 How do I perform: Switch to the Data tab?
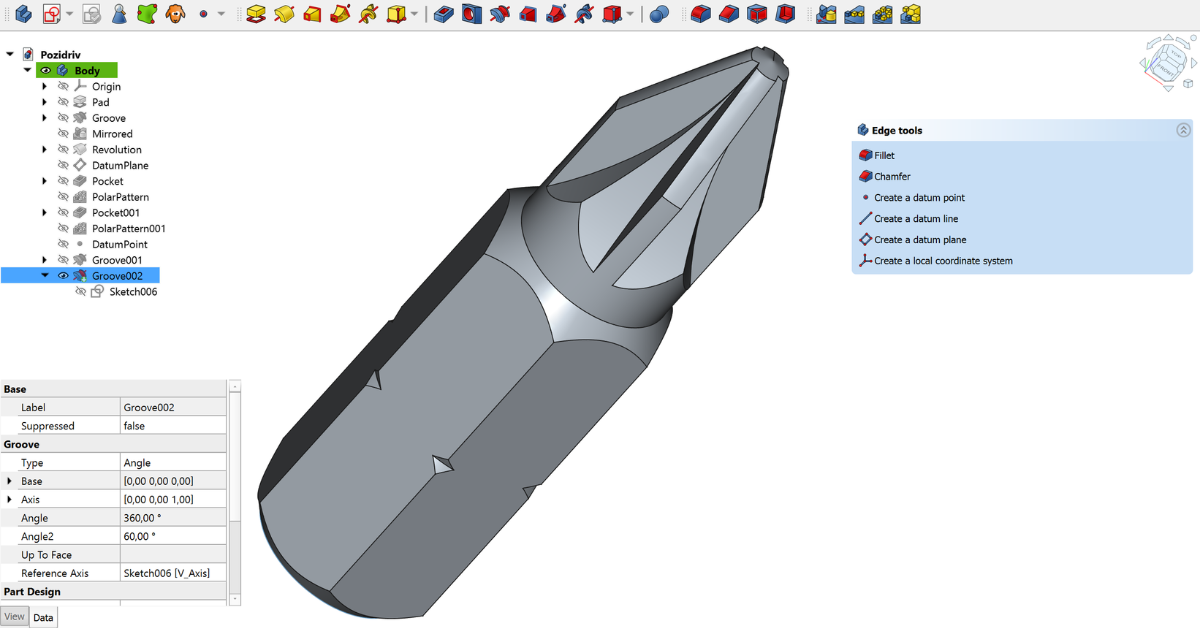coord(44,617)
